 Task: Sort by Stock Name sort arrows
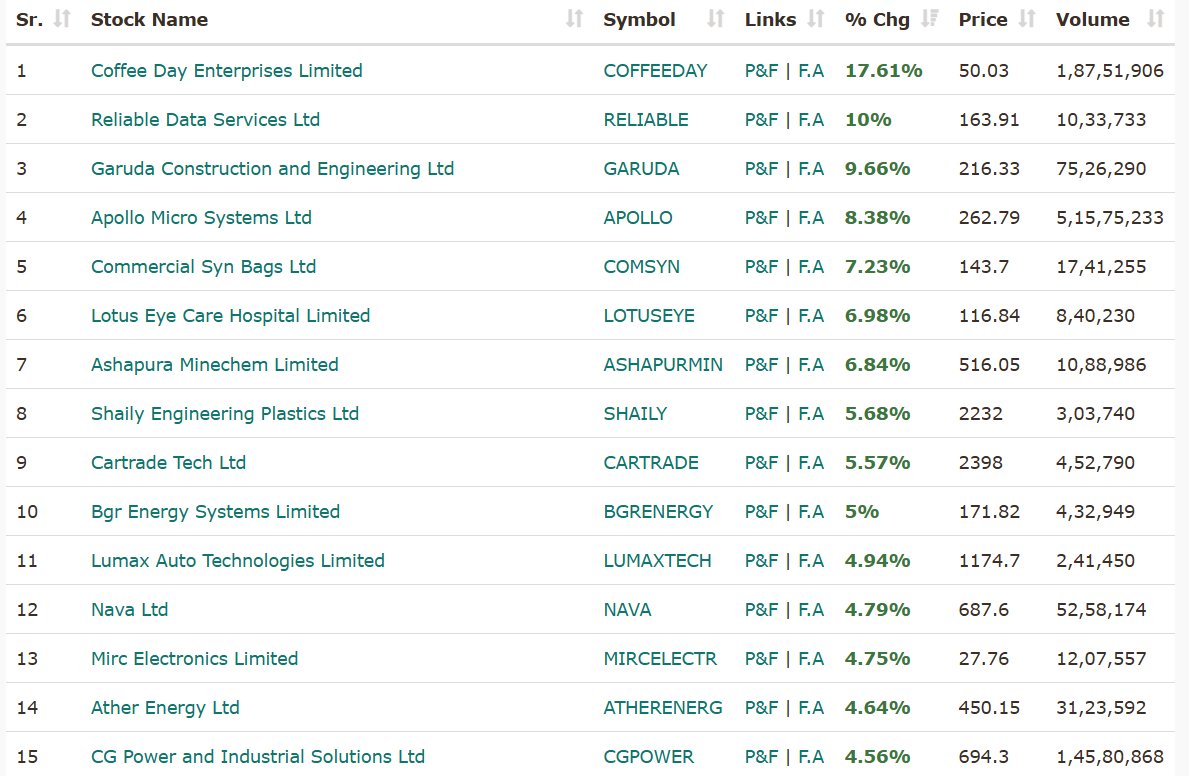coord(575,19)
